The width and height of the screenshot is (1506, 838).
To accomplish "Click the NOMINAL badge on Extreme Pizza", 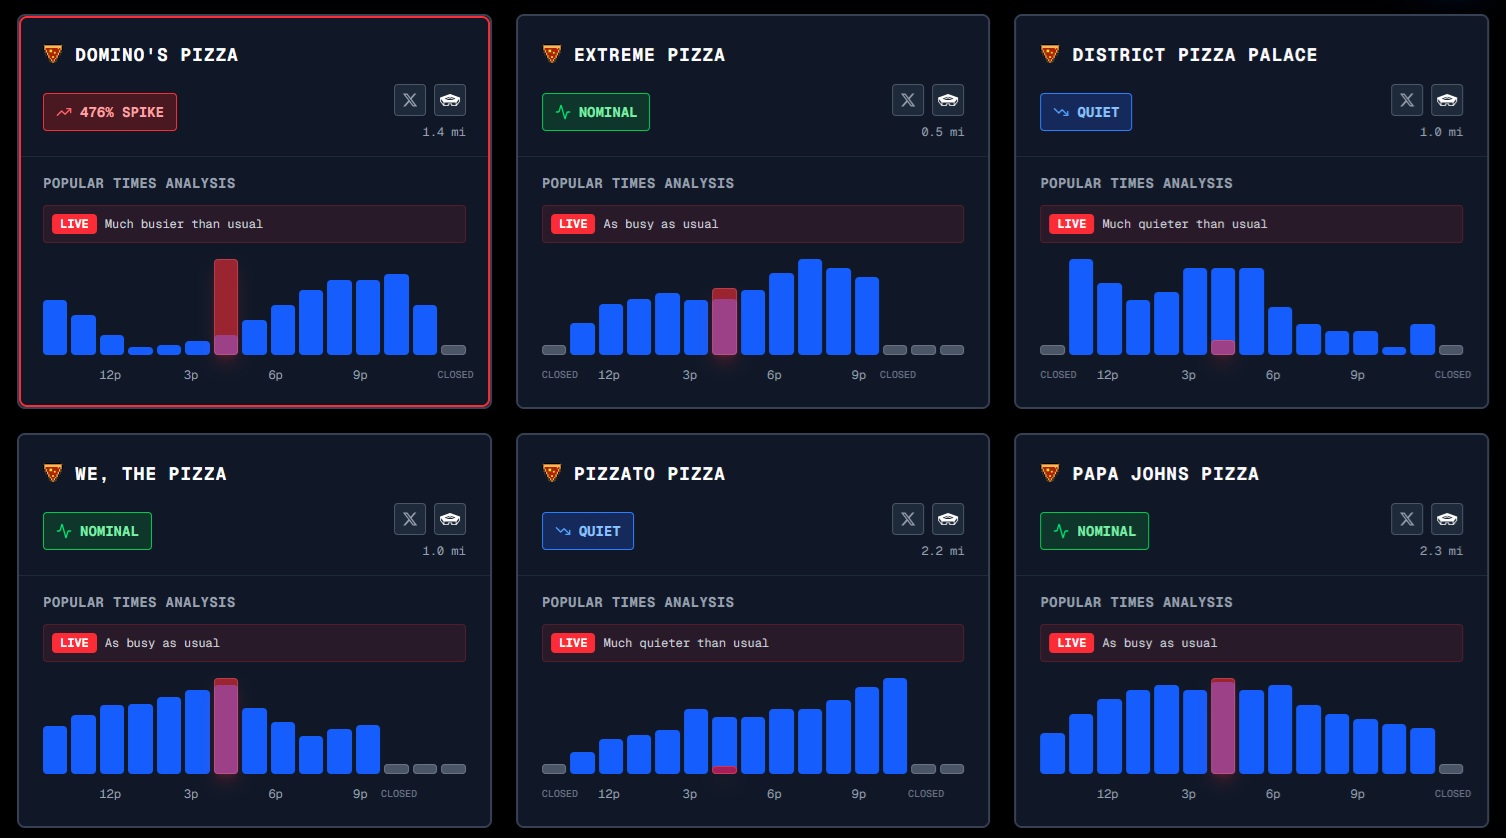I will point(596,112).
